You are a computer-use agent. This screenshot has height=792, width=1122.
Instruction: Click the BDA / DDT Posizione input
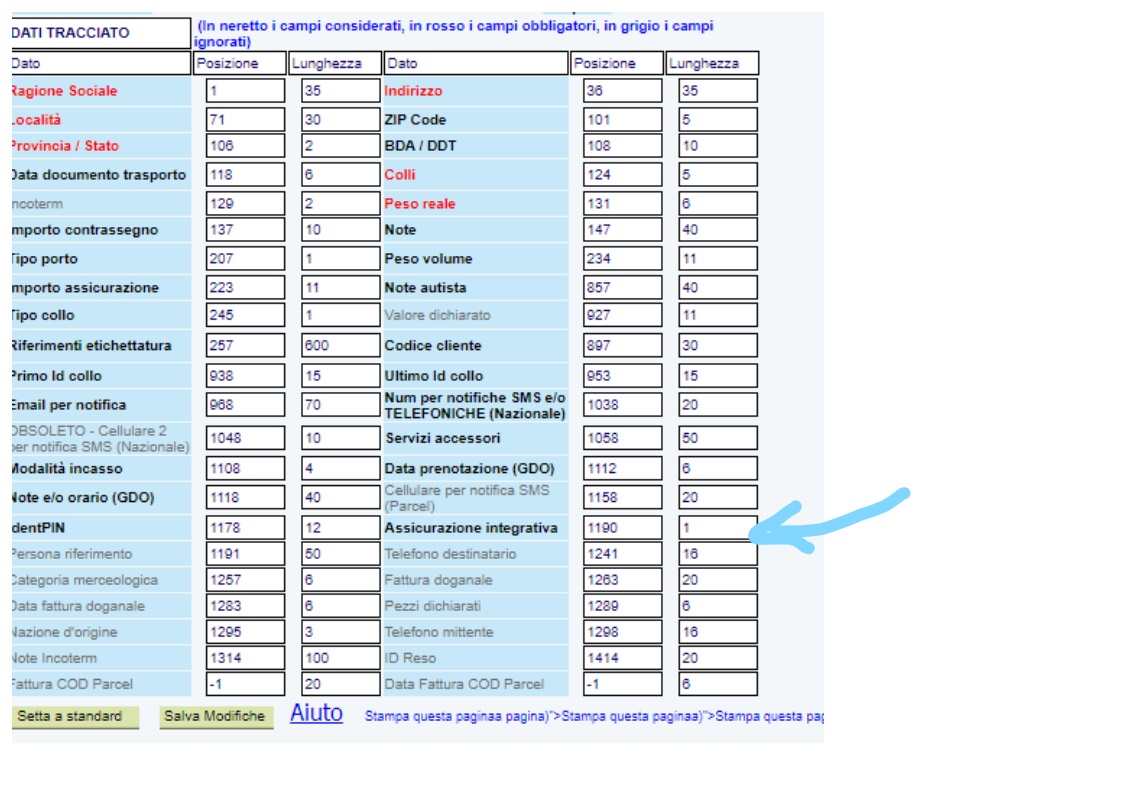tap(623, 146)
